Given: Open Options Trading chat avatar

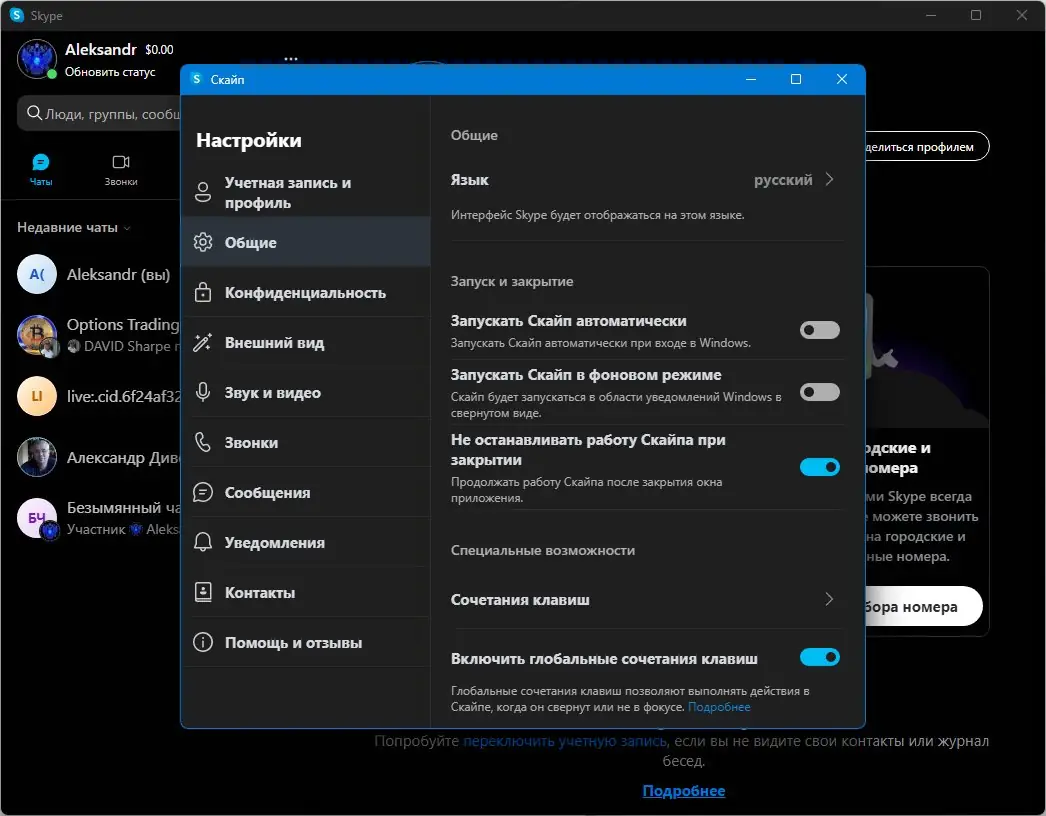Looking at the screenshot, I should click(x=37, y=335).
